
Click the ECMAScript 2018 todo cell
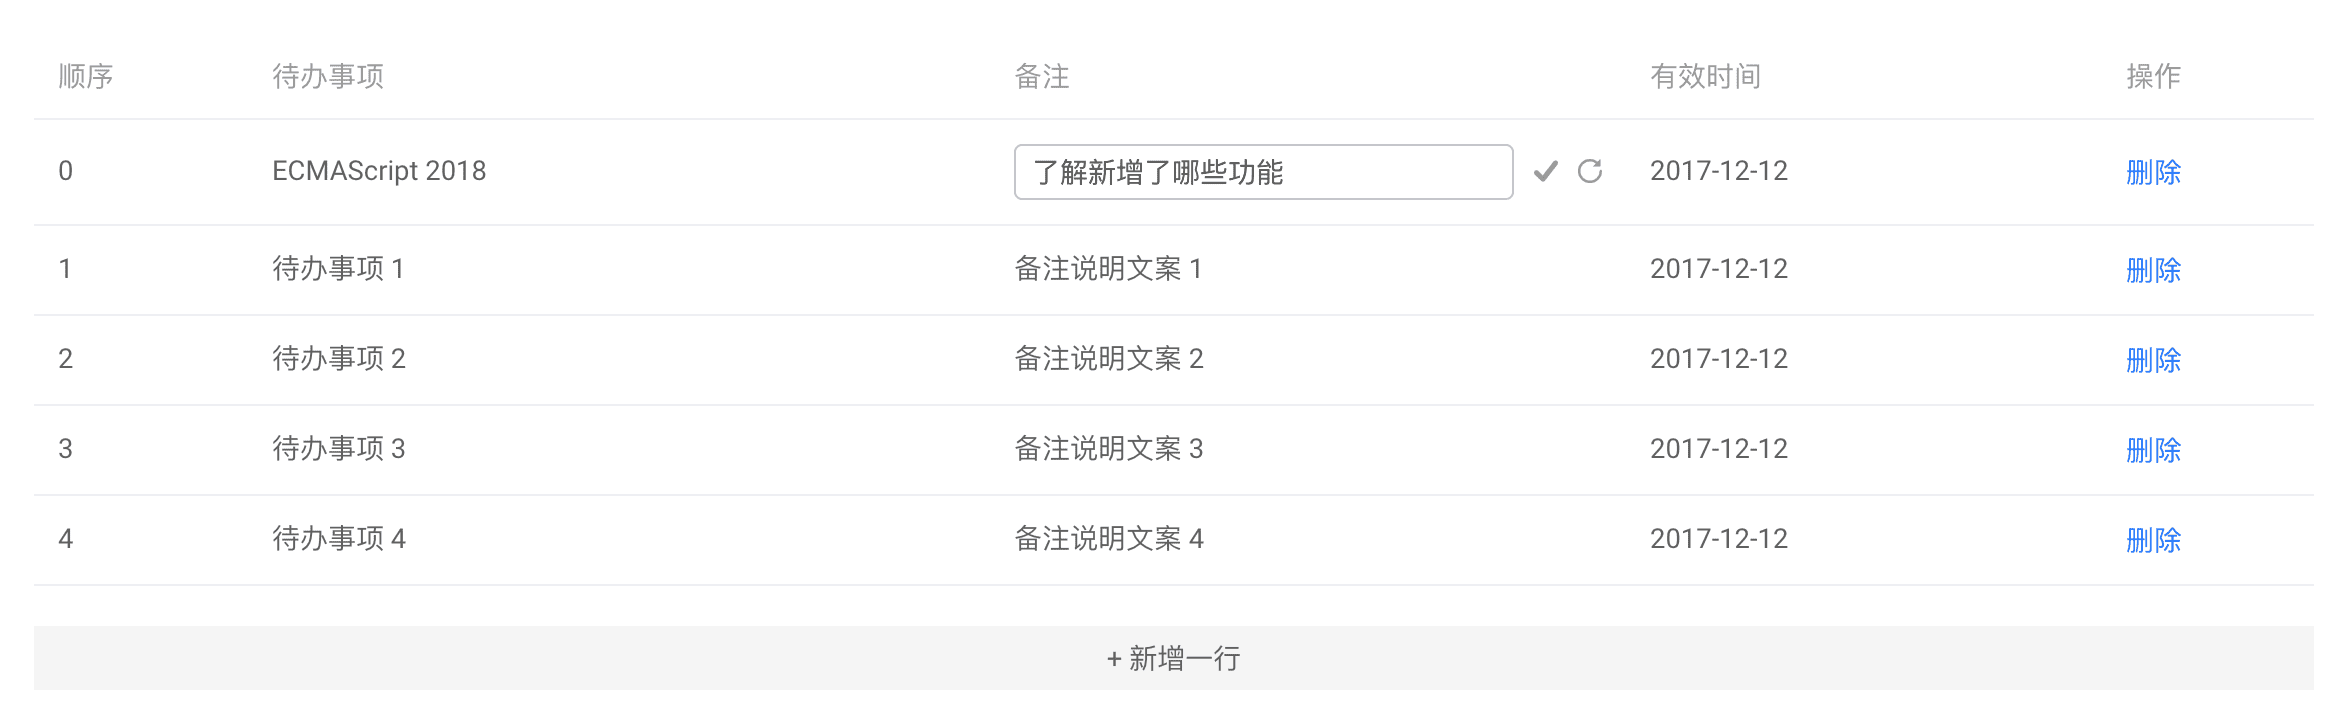click(379, 171)
